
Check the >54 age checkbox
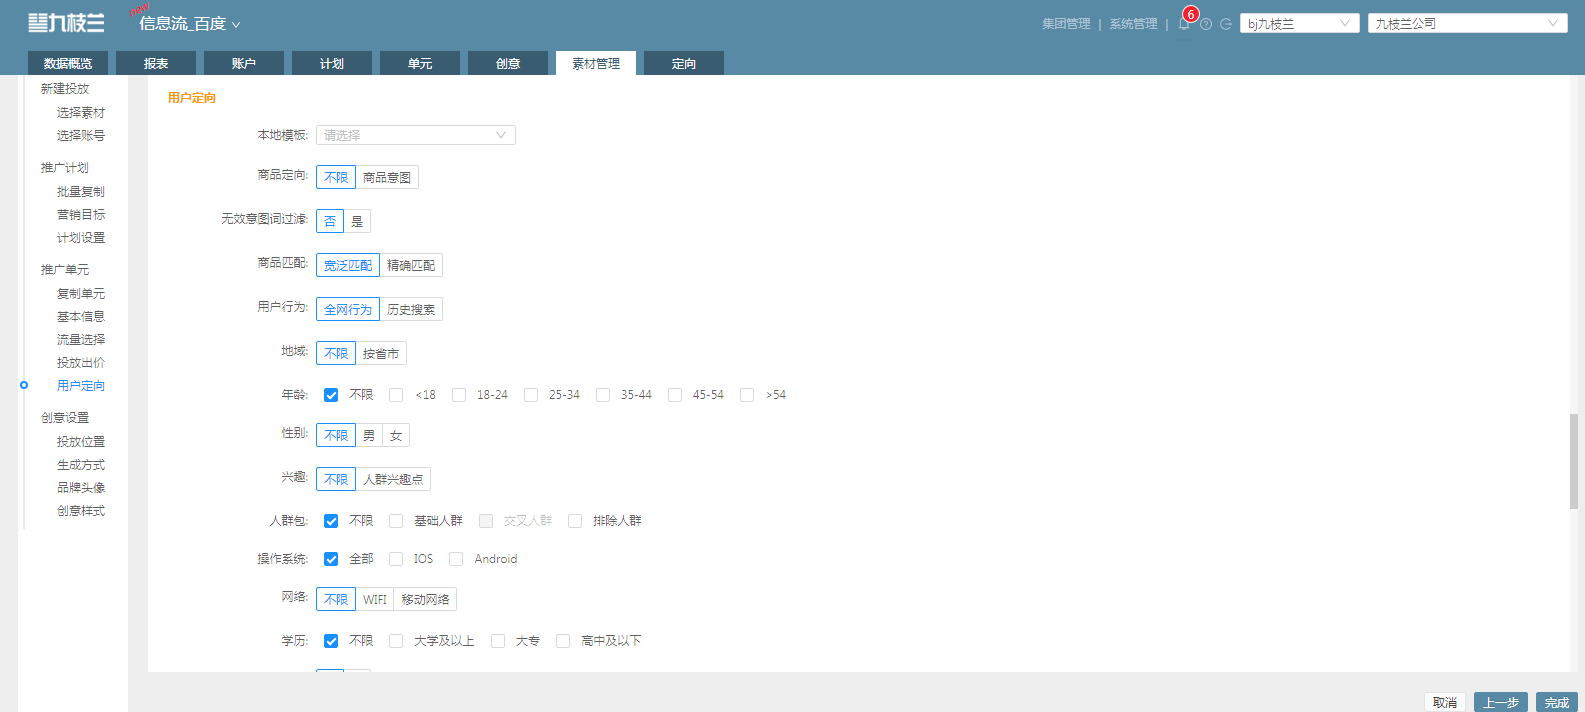[747, 395]
